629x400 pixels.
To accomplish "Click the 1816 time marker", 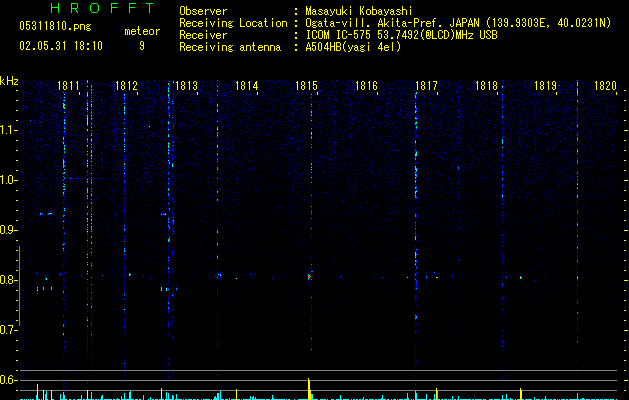I will click(366, 86).
